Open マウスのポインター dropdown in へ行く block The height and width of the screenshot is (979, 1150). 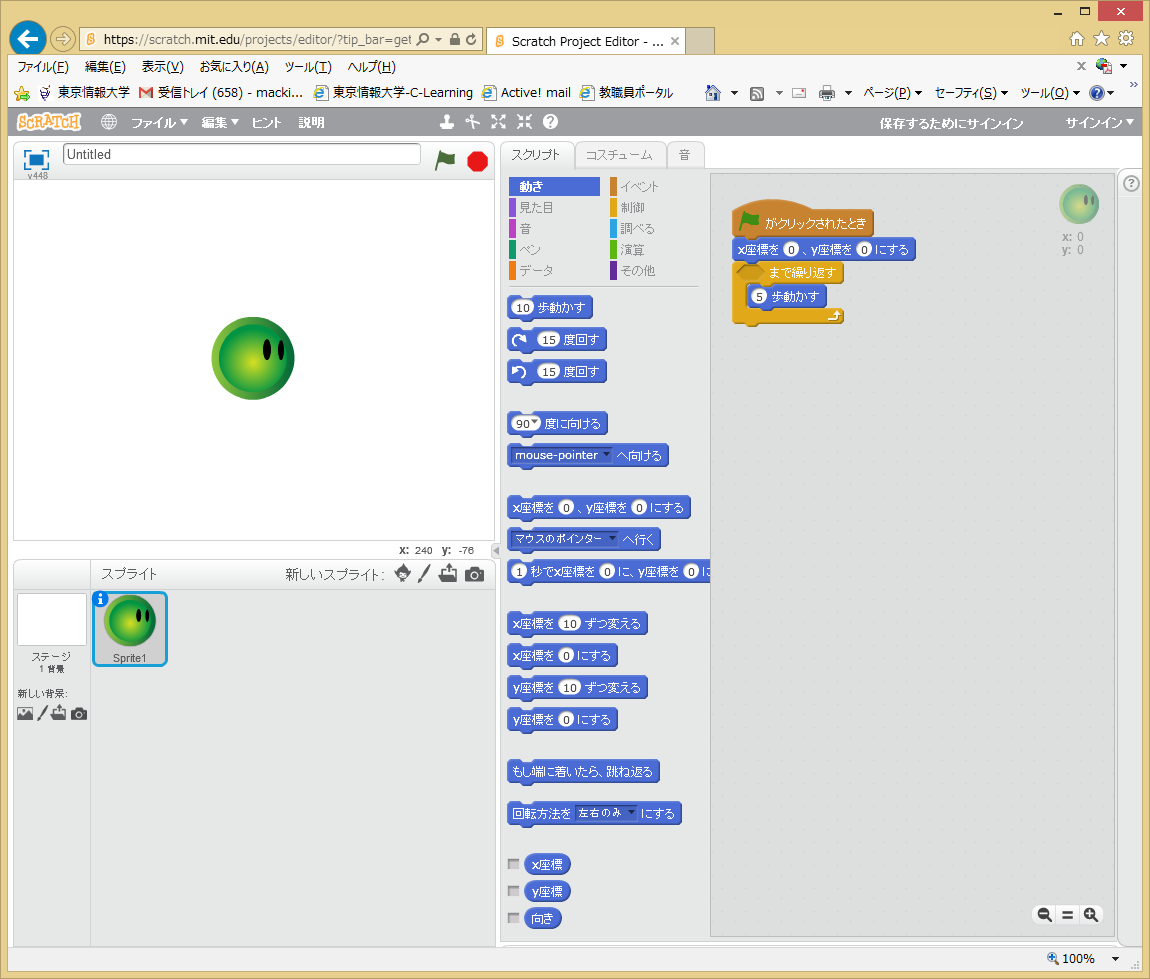pos(612,538)
